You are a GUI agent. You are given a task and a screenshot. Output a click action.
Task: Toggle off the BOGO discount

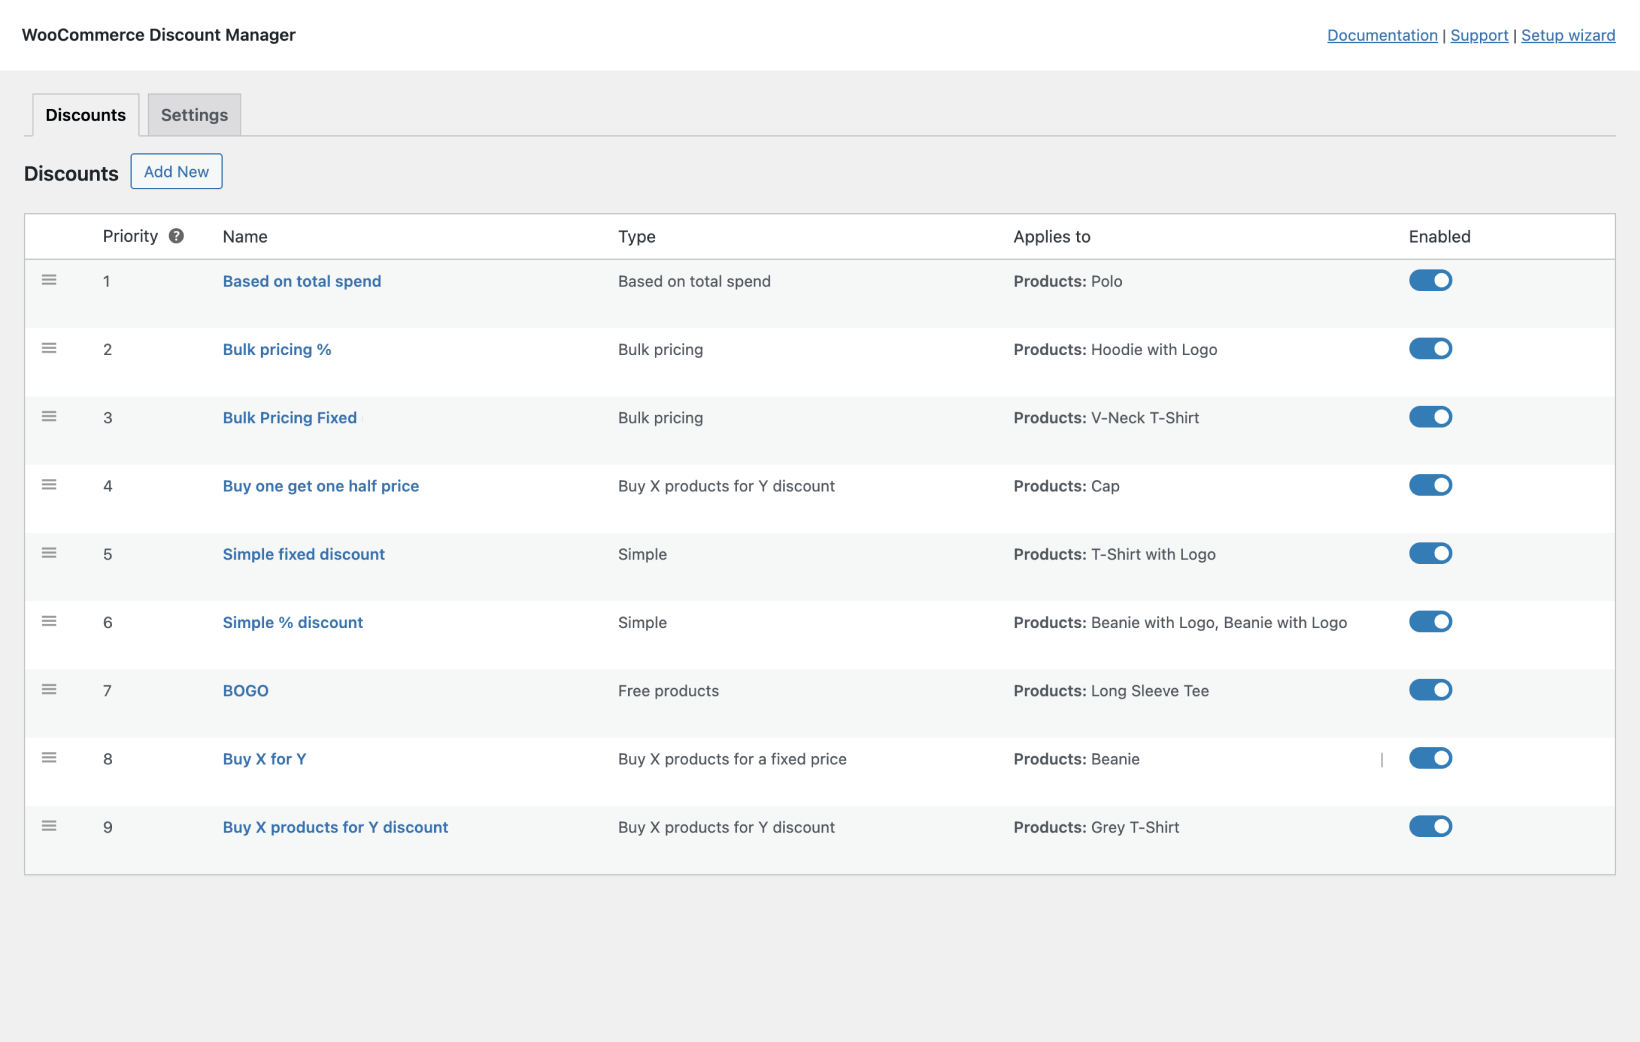click(1430, 689)
